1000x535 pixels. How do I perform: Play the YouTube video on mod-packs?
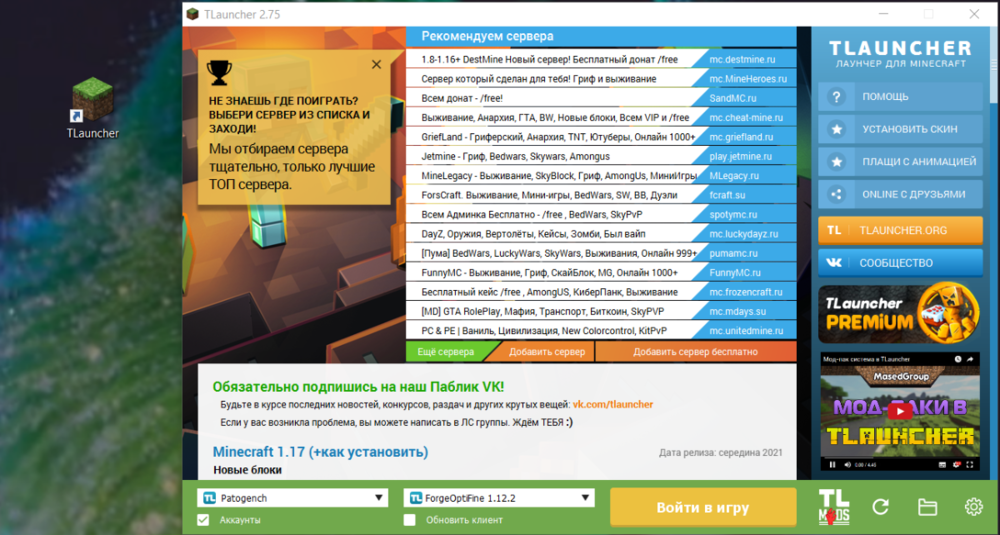tap(899, 411)
